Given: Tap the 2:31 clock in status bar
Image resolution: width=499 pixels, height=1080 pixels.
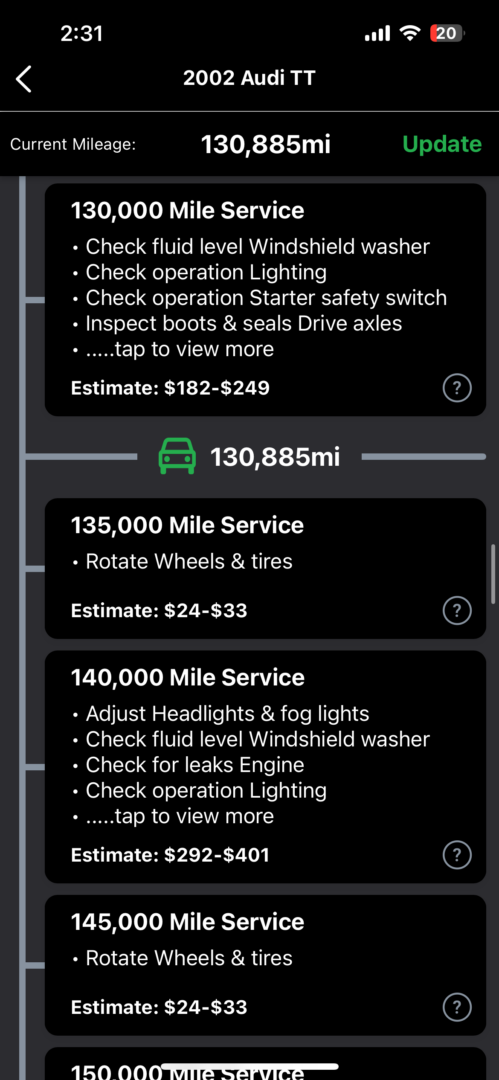Looking at the screenshot, I should pyautogui.click(x=81, y=33).
